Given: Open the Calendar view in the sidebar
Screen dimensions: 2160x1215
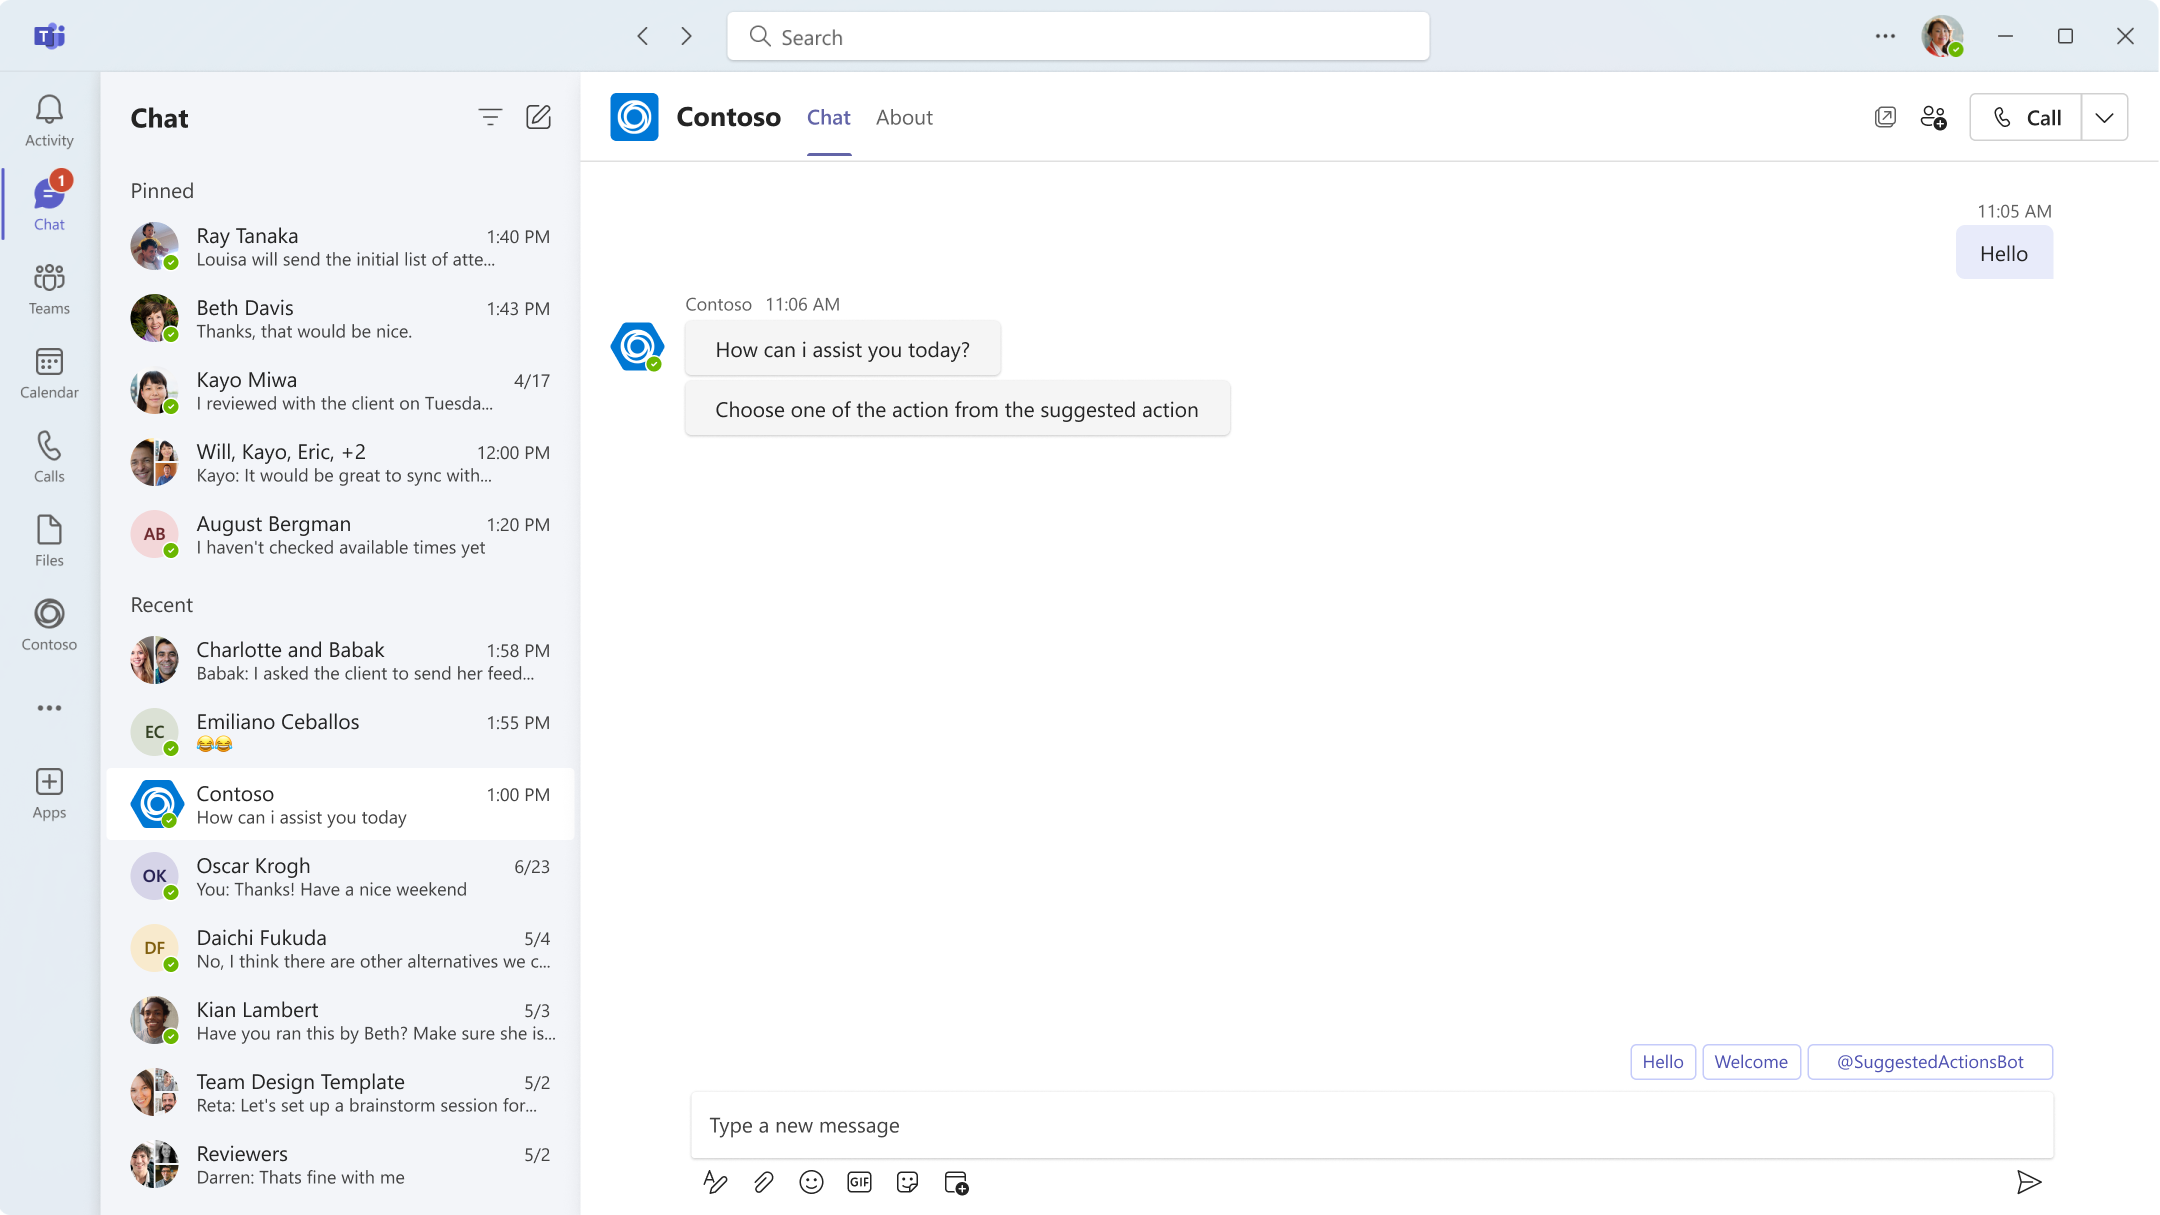Looking at the screenshot, I should coord(49,373).
